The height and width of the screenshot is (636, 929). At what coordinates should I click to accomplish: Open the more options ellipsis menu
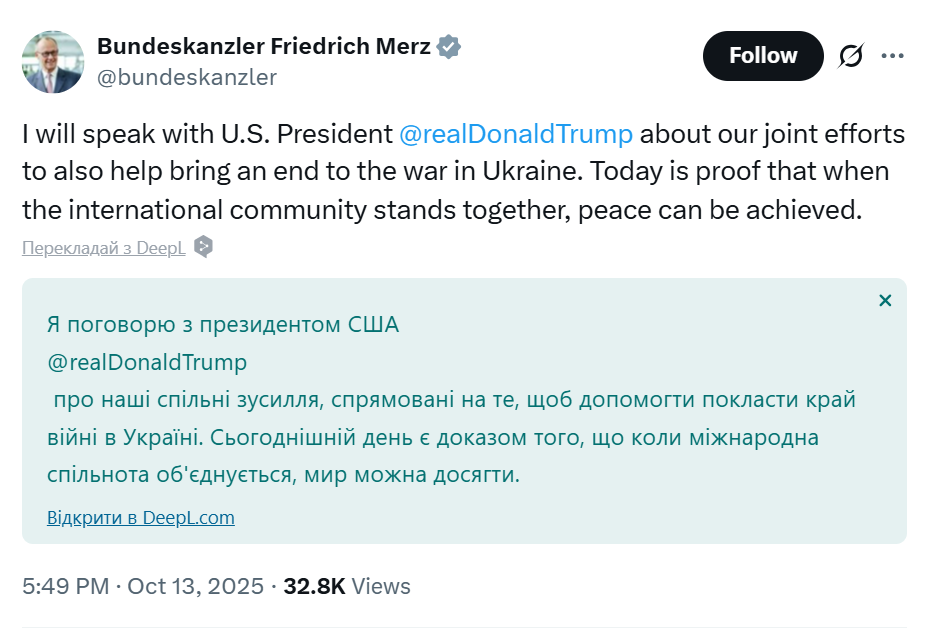pyautogui.click(x=892, y=56)
